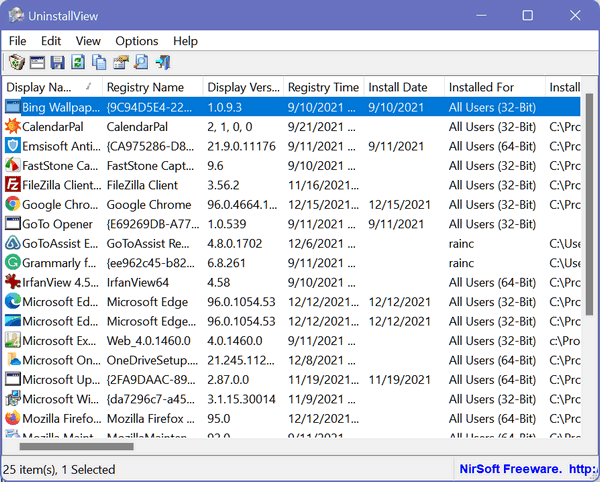Sort by the Display Version column header
Screen dimensions: 600x482
click(243, 87)
